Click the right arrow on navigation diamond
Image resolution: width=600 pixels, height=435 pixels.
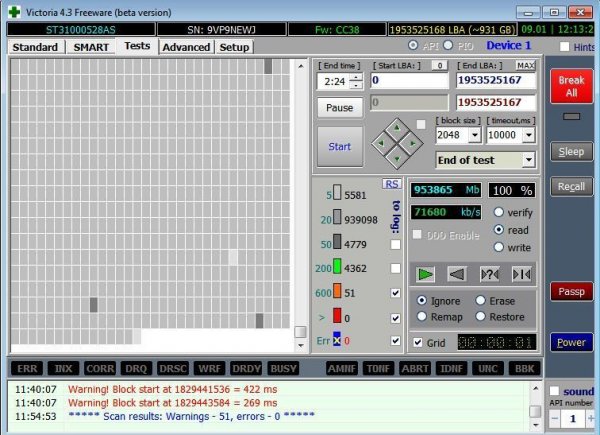[412, 144]
